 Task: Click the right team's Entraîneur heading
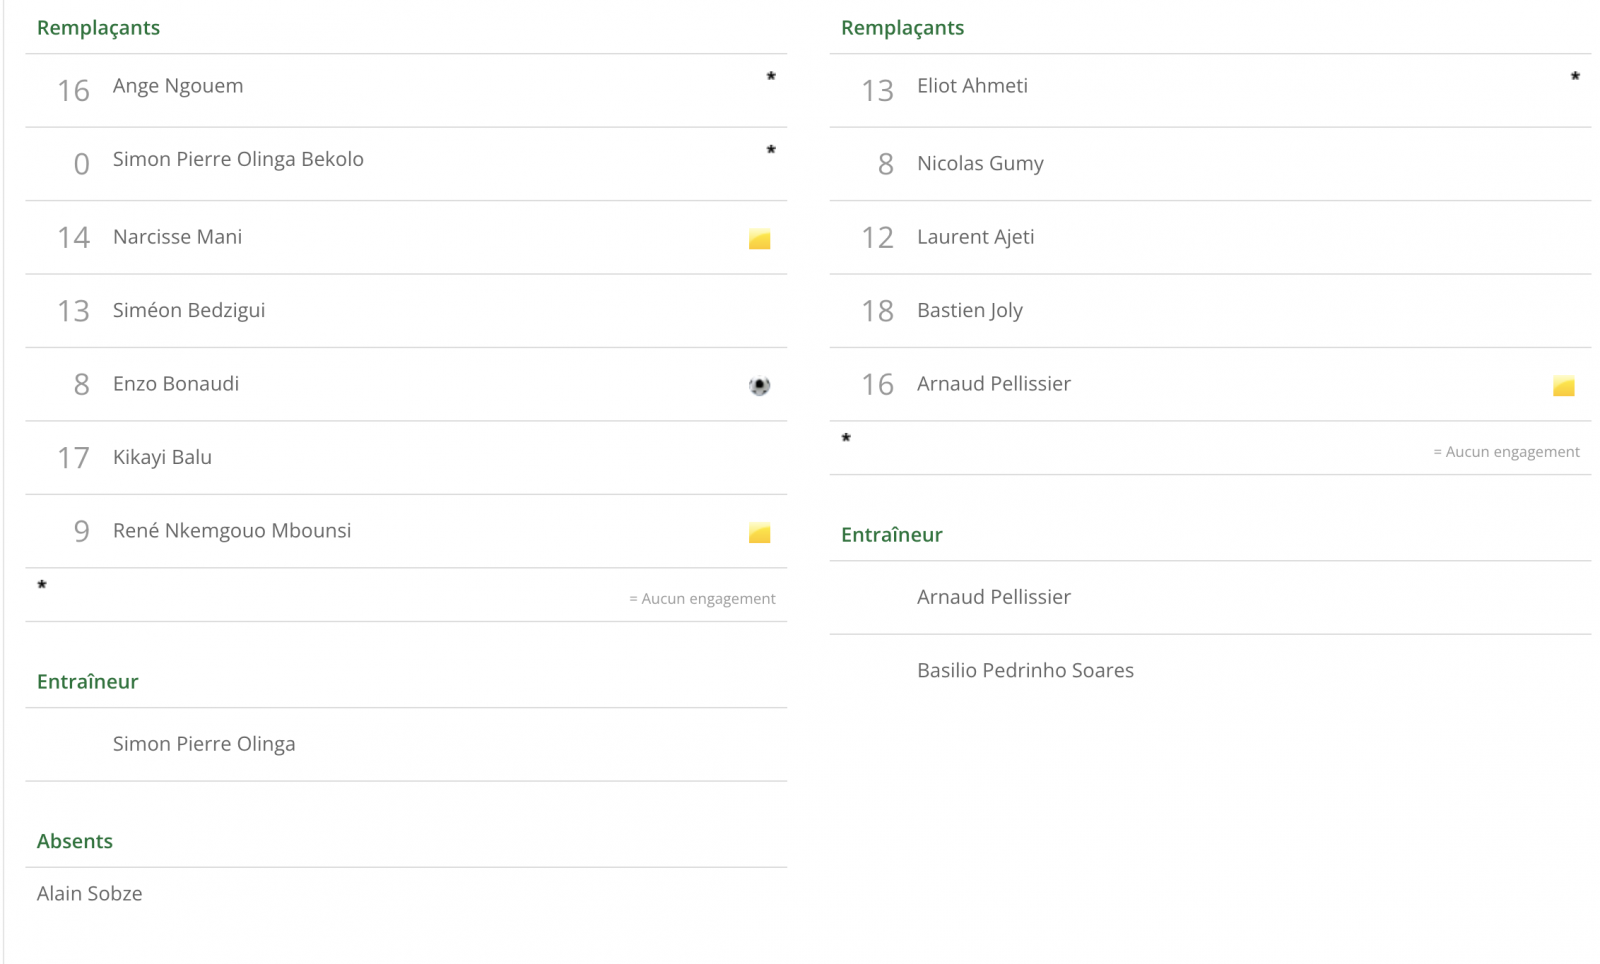[x=891, y=534]
